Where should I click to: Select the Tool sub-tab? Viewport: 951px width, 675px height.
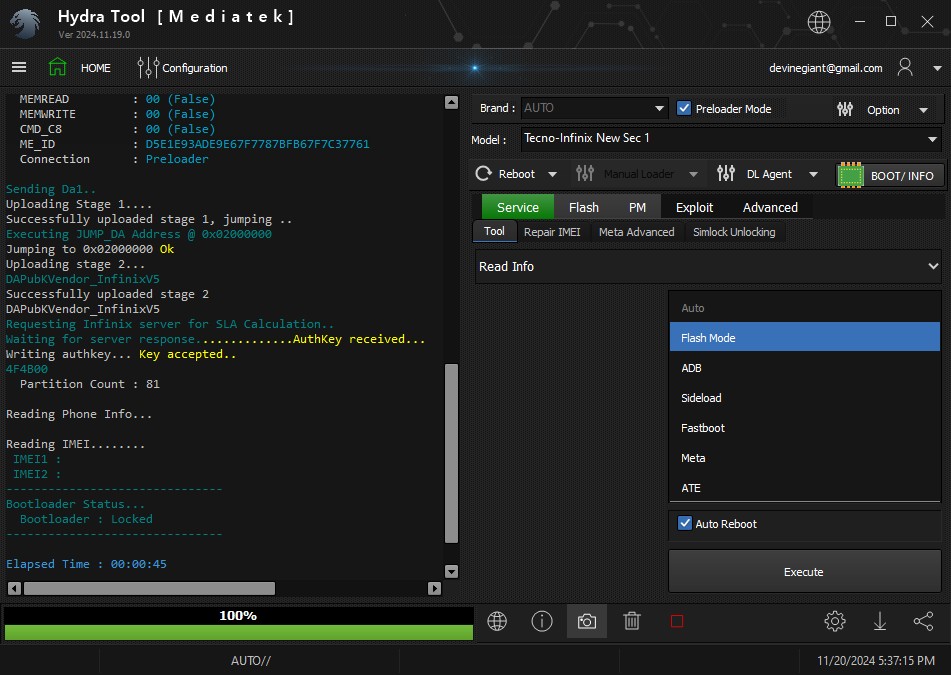click(x=494, y=231)
